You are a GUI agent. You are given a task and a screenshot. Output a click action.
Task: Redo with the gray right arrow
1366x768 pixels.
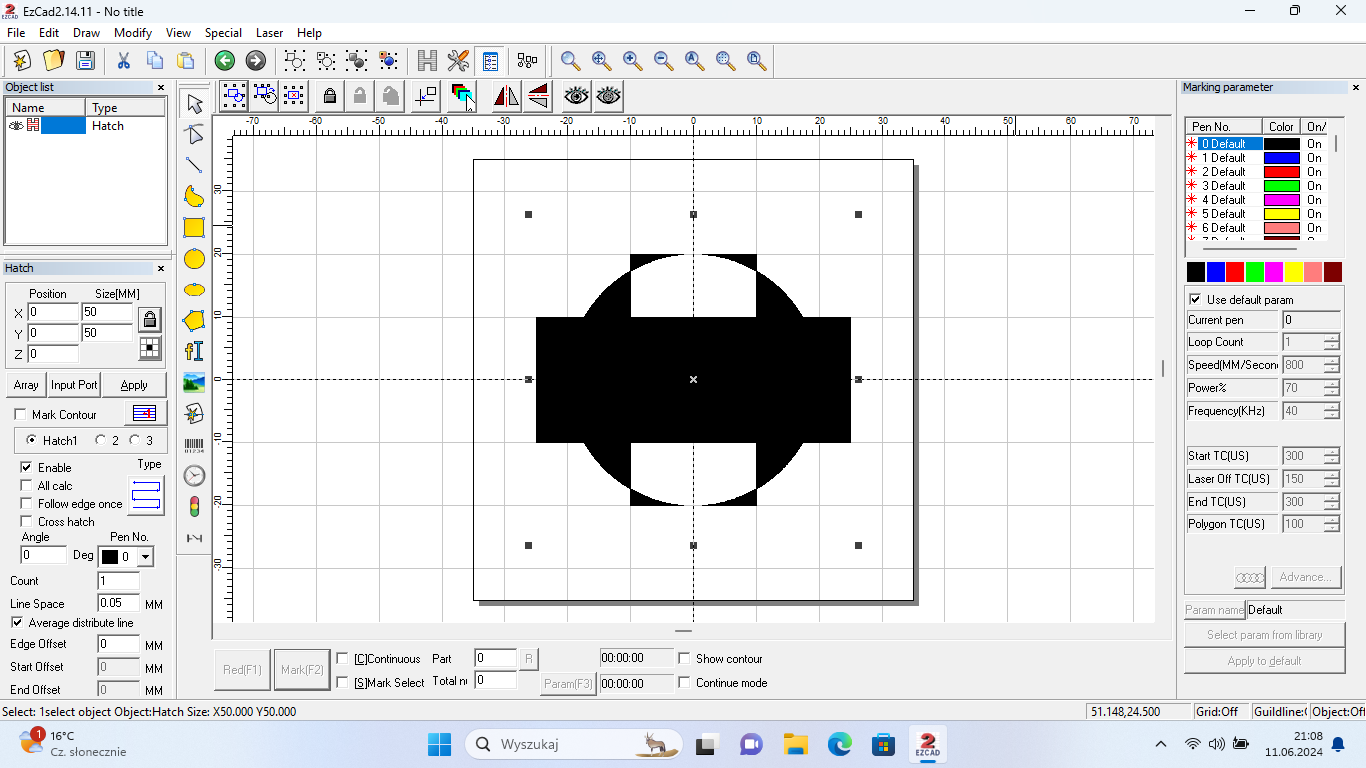(256, 60)
